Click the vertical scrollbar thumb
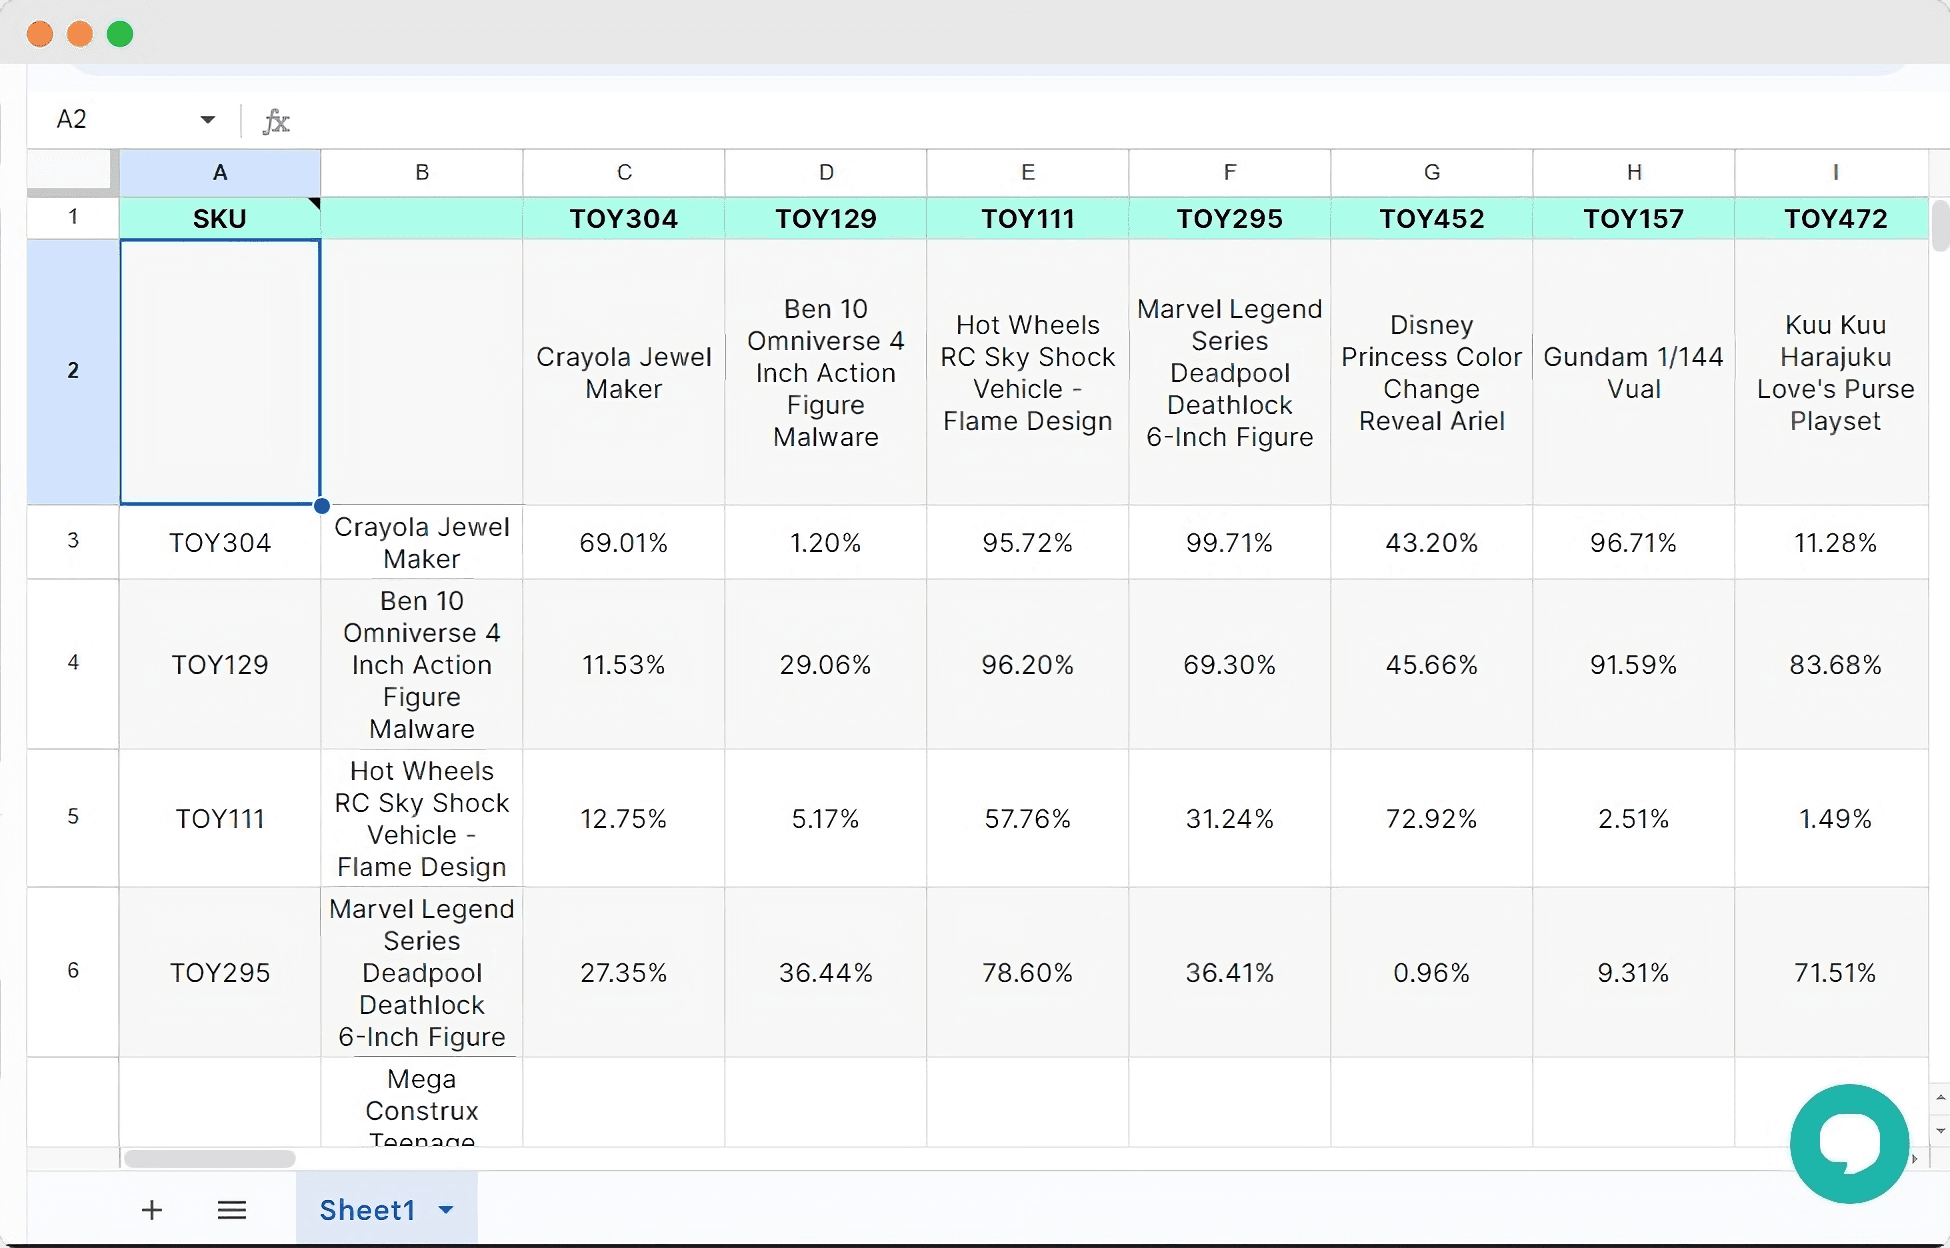The image size is (1950, 1248). coord(1940,226)
